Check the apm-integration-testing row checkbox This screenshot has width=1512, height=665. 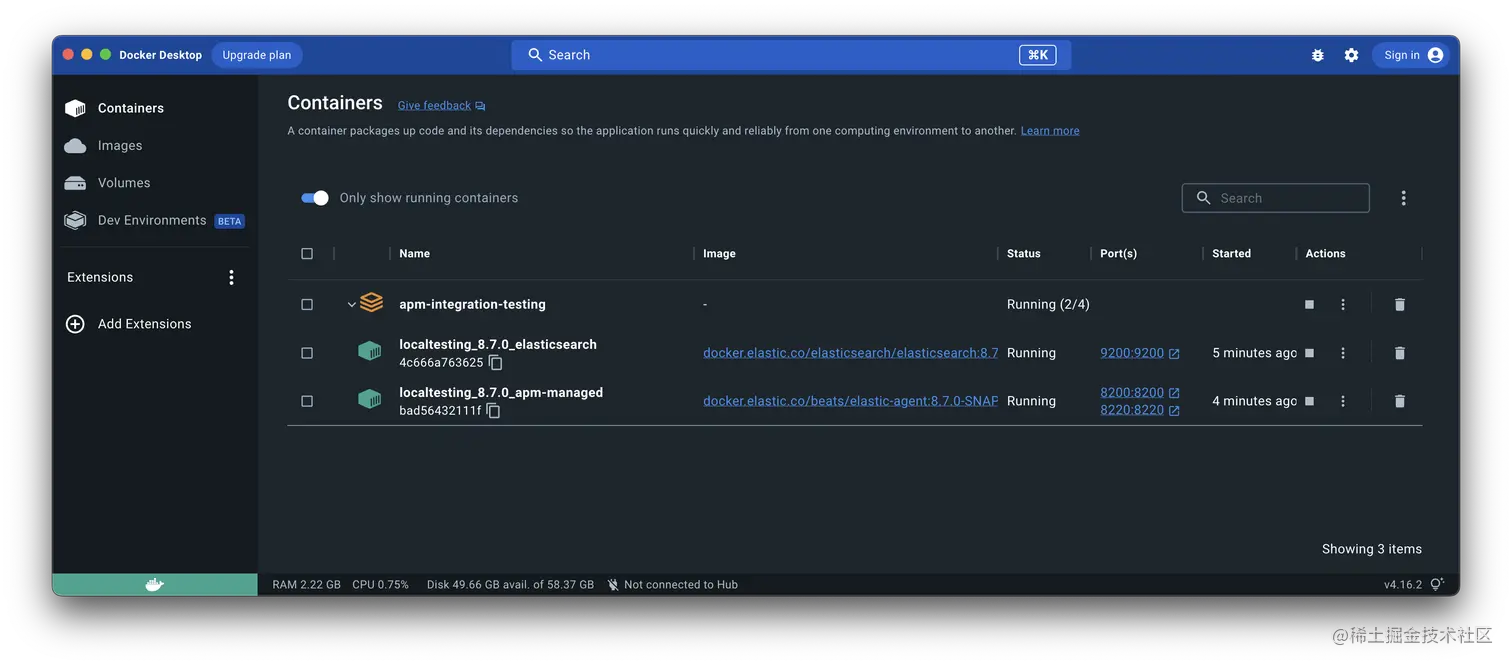click(307, 304)
